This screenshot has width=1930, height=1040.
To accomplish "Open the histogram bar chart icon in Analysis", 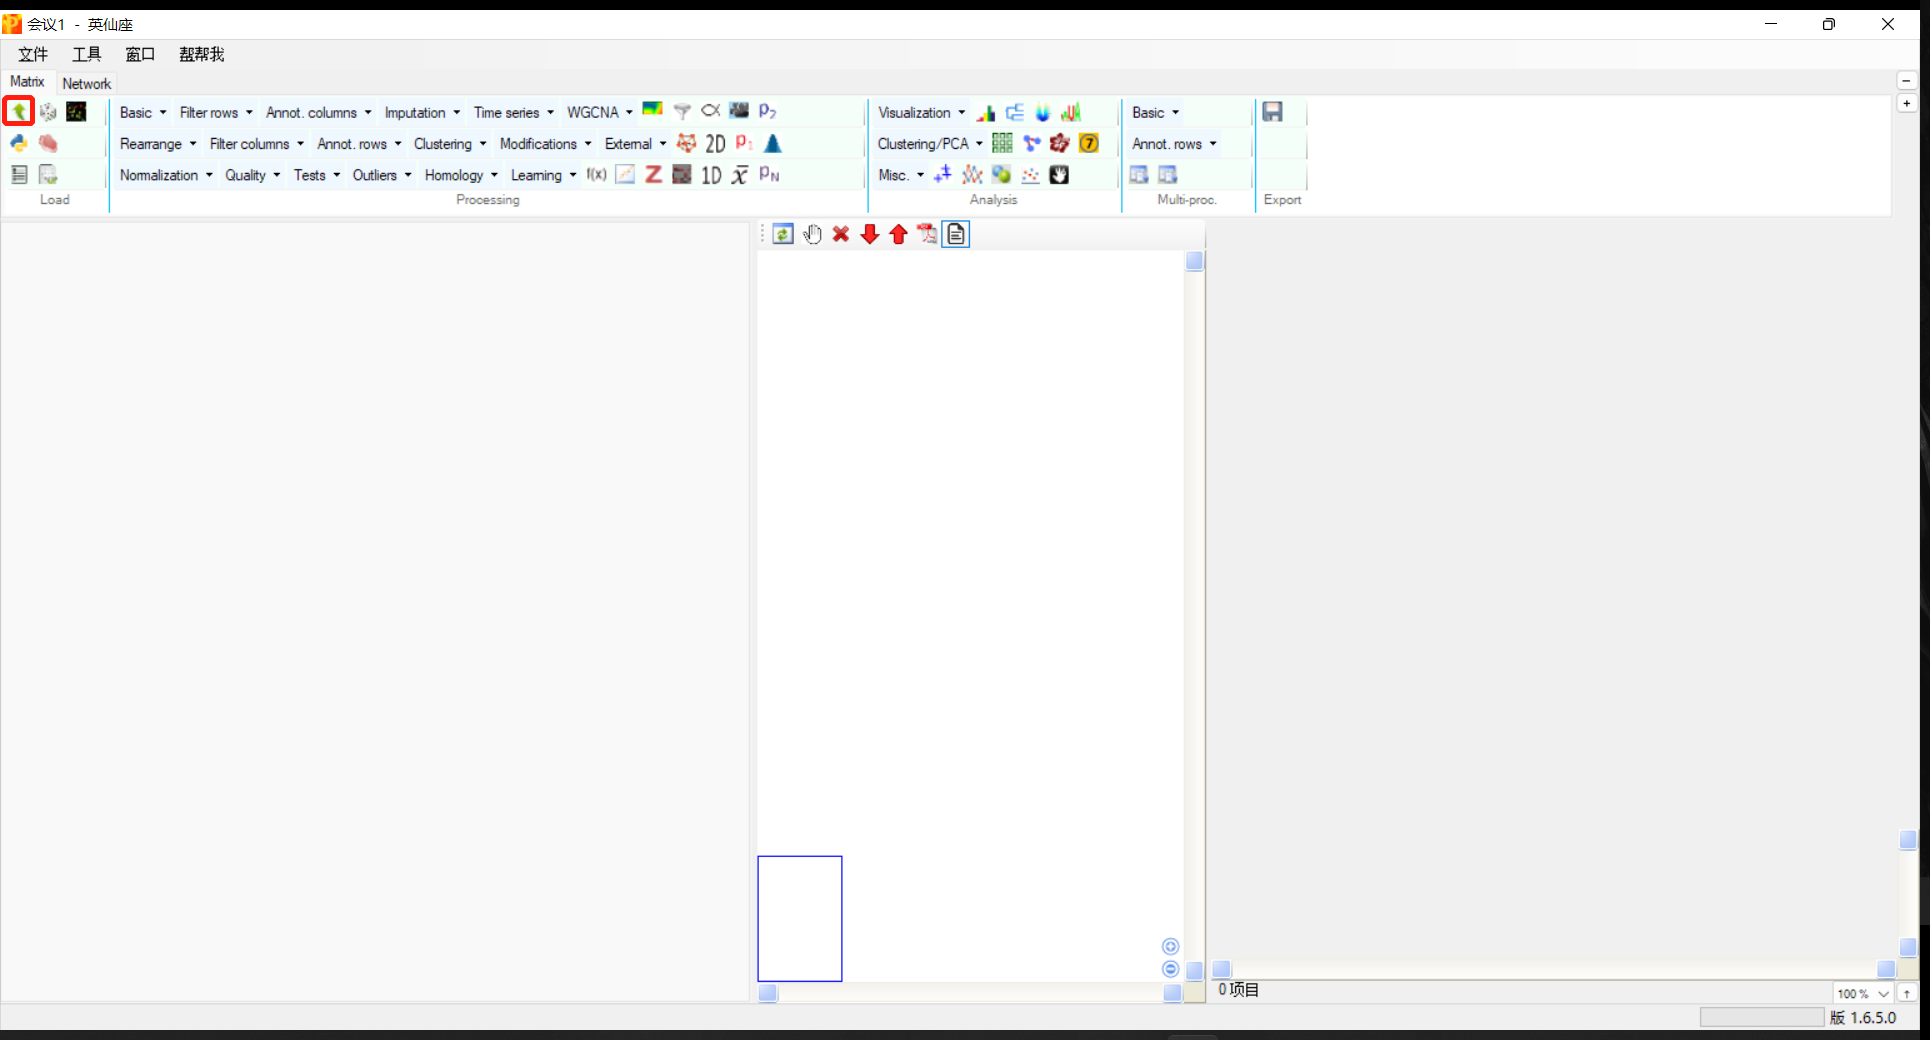I will pos(986,112).
